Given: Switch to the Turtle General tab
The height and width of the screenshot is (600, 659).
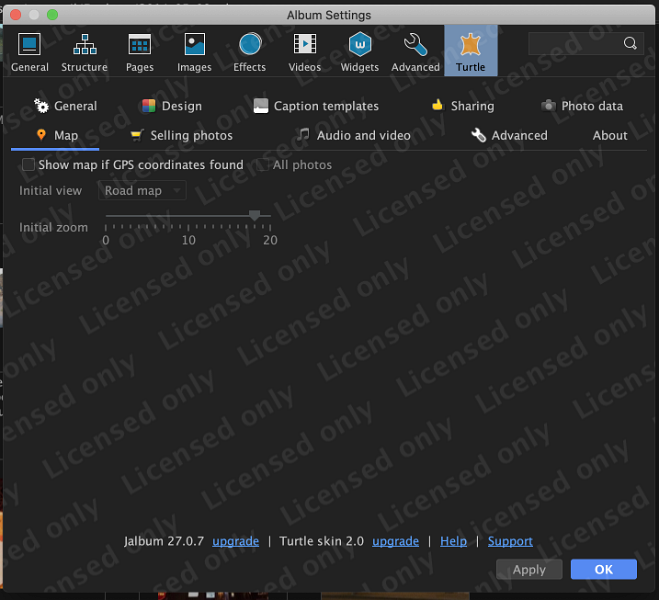Looking at the screenshot, I should coord(66,106).
